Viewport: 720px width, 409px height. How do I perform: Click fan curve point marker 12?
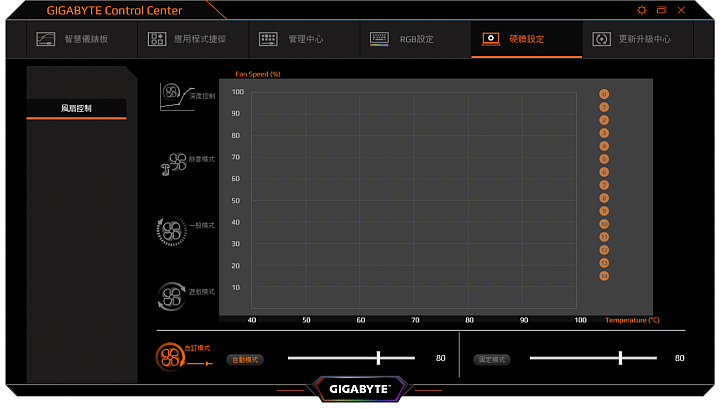click(604, 250)
